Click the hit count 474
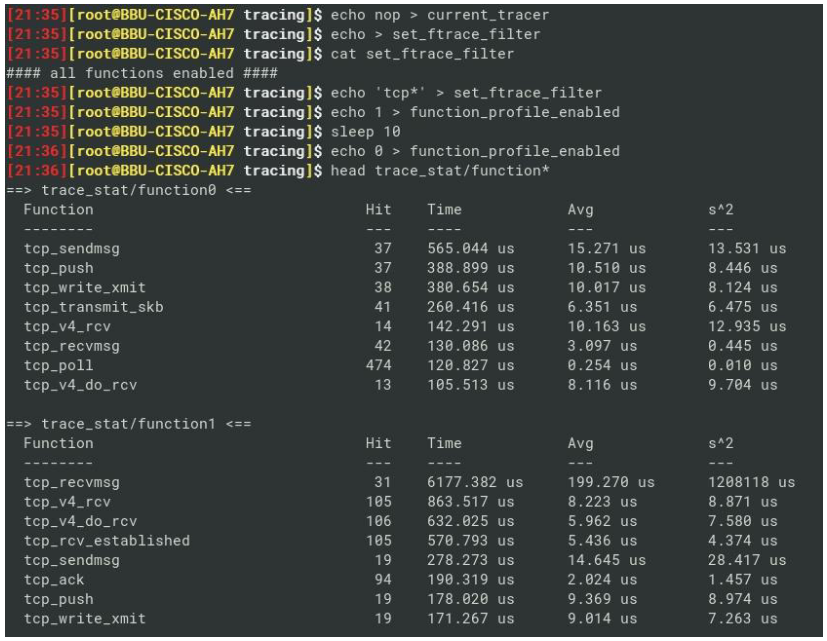 [379, 366]
